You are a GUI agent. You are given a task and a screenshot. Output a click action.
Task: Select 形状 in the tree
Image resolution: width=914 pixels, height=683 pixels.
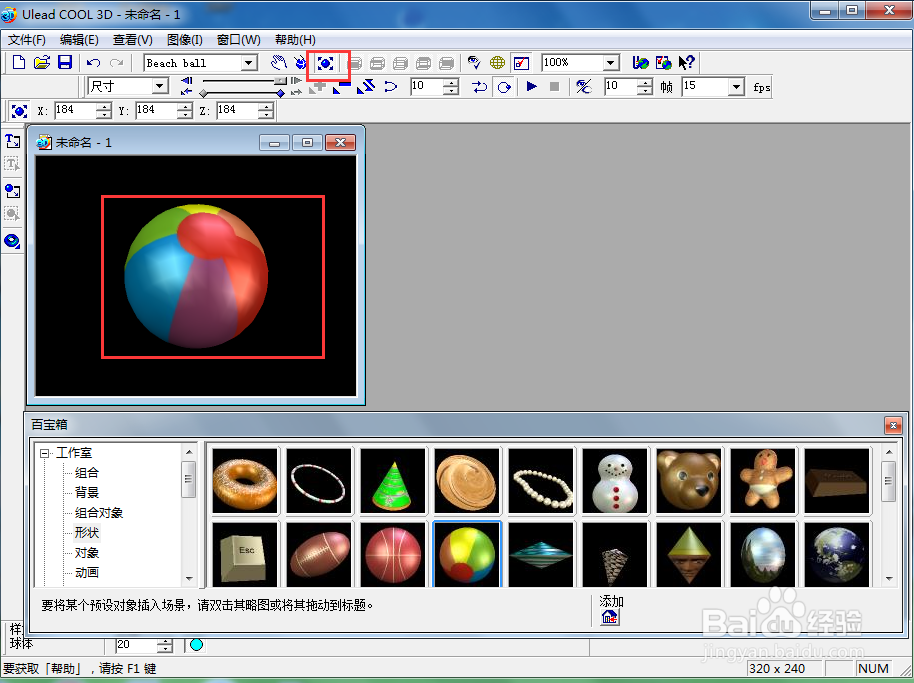click(x=87, y=533)
